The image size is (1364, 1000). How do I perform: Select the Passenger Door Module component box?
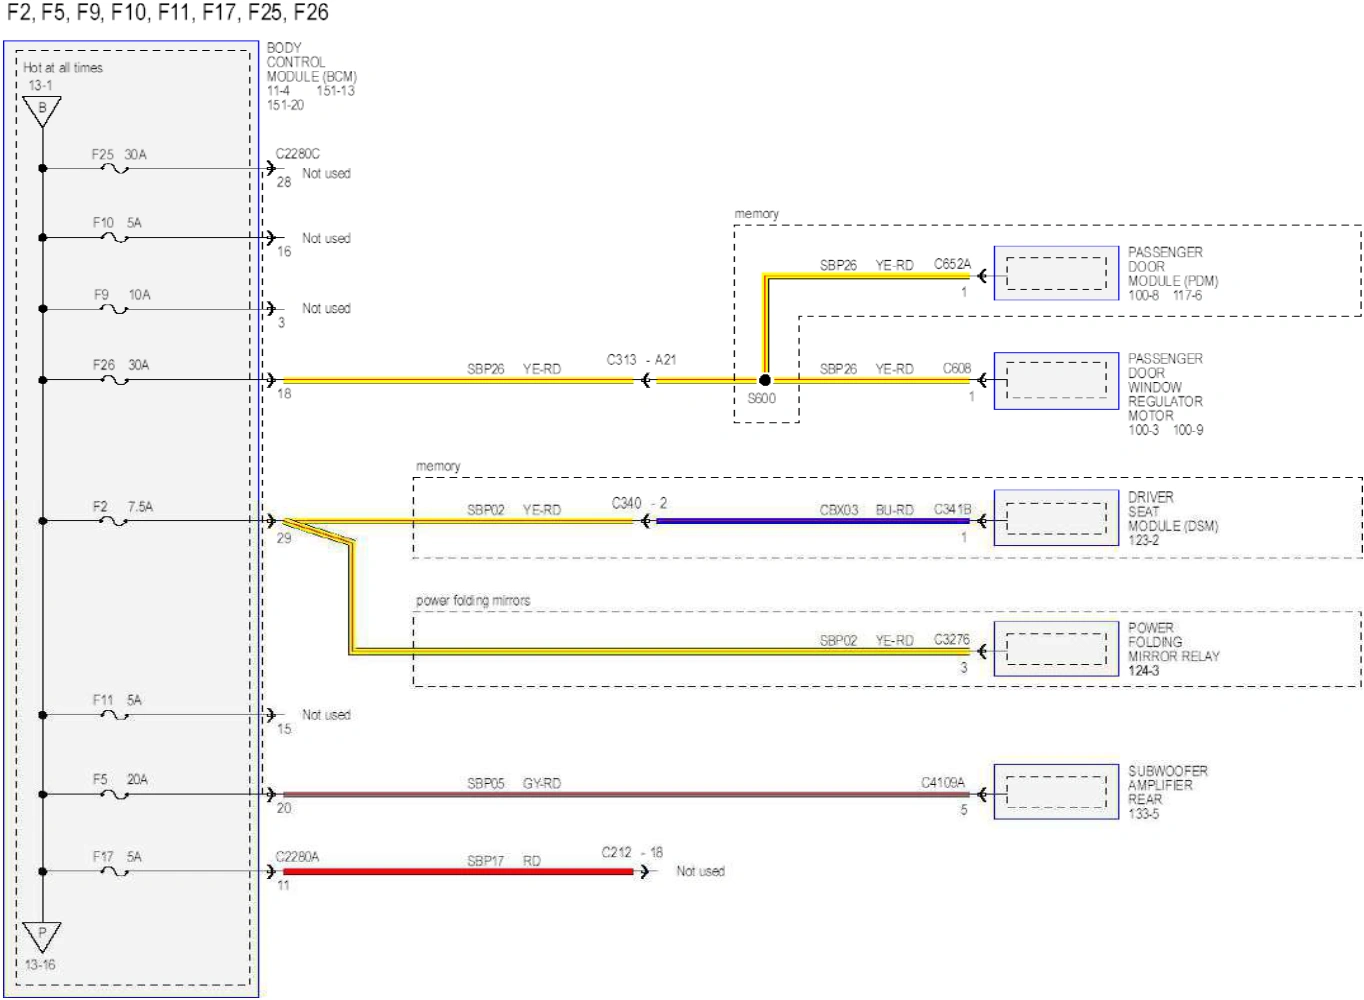tap(1056, 273)
